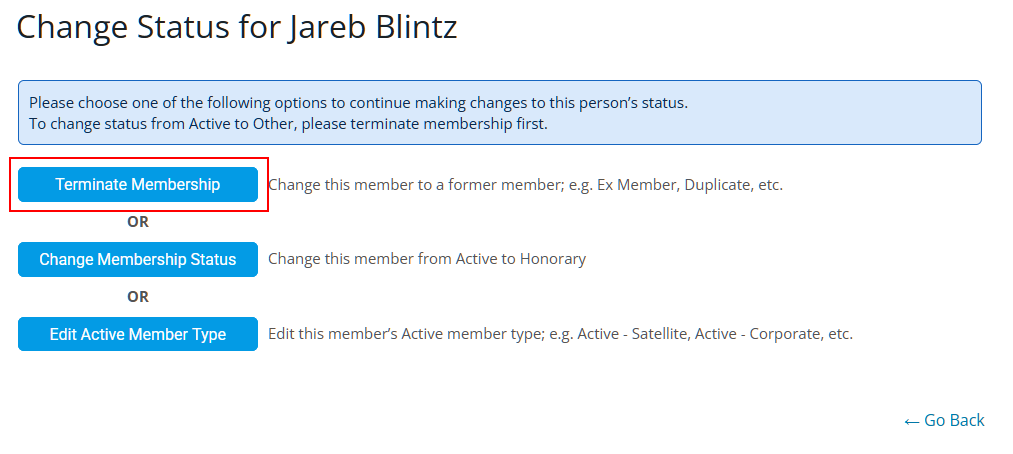Click the Terminate Membership button

coord(138,185)
